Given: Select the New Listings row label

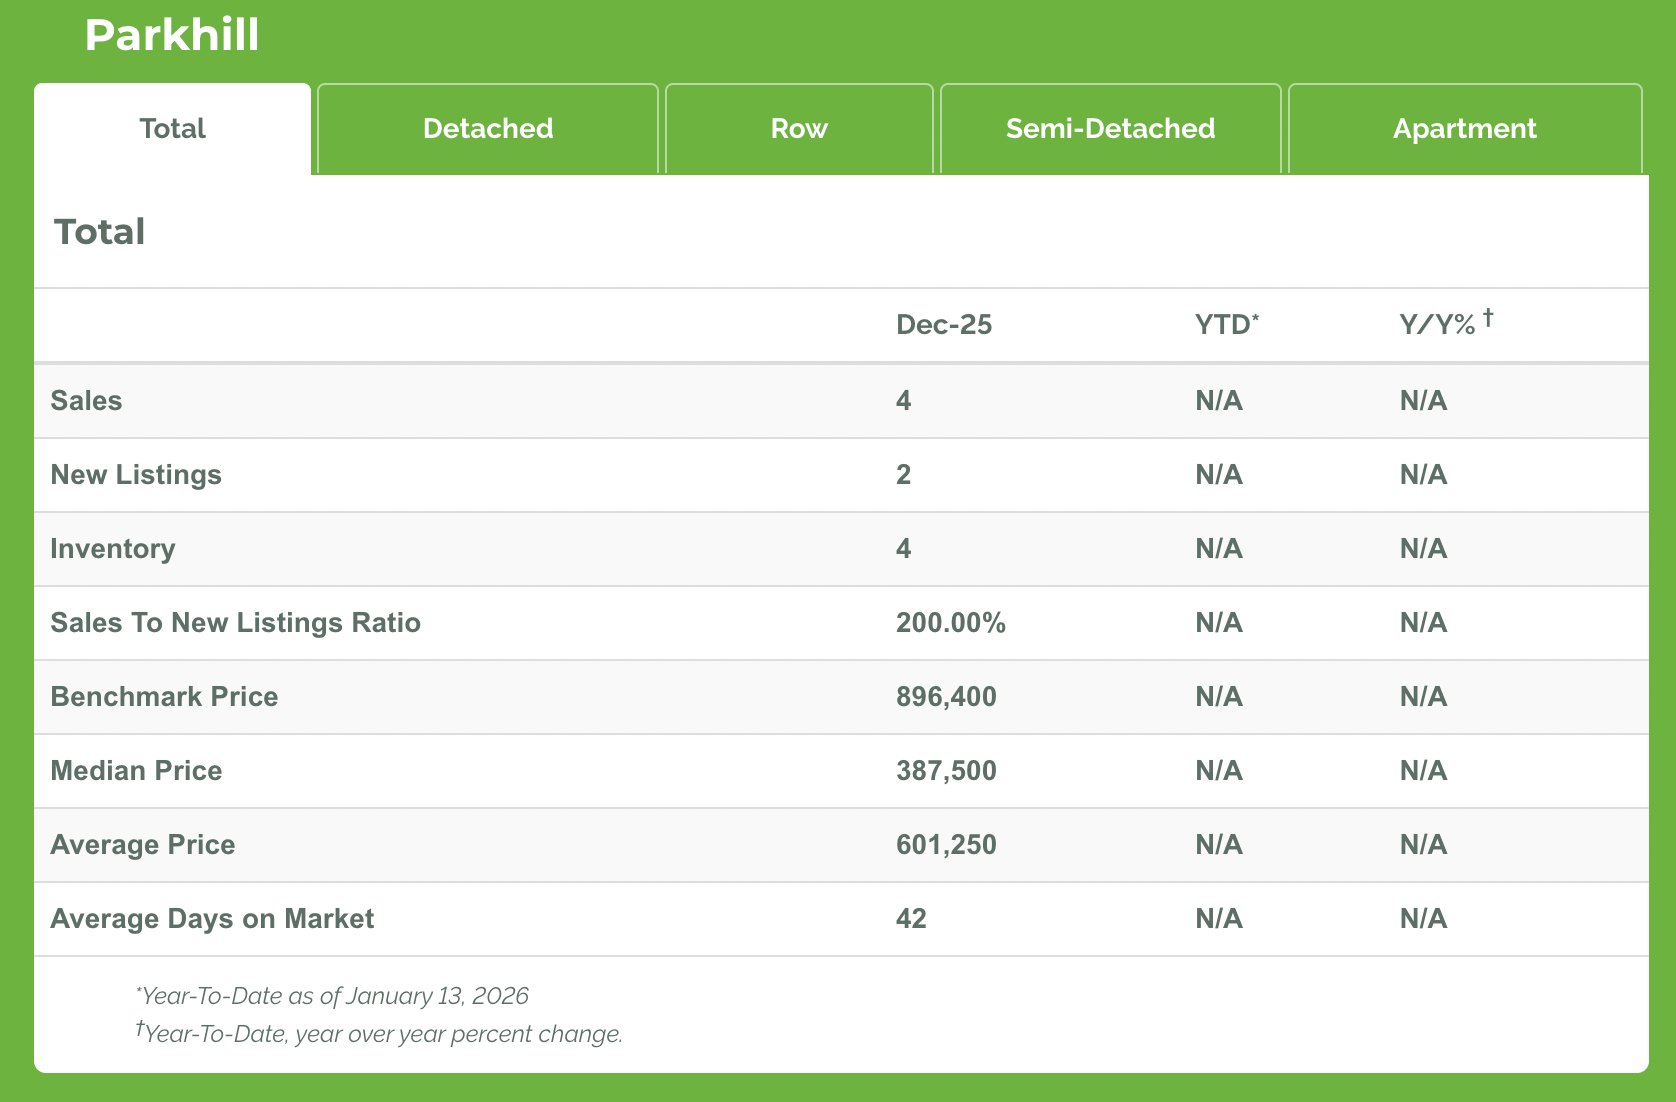Looking at the screenshot, I should click(136, 475).
